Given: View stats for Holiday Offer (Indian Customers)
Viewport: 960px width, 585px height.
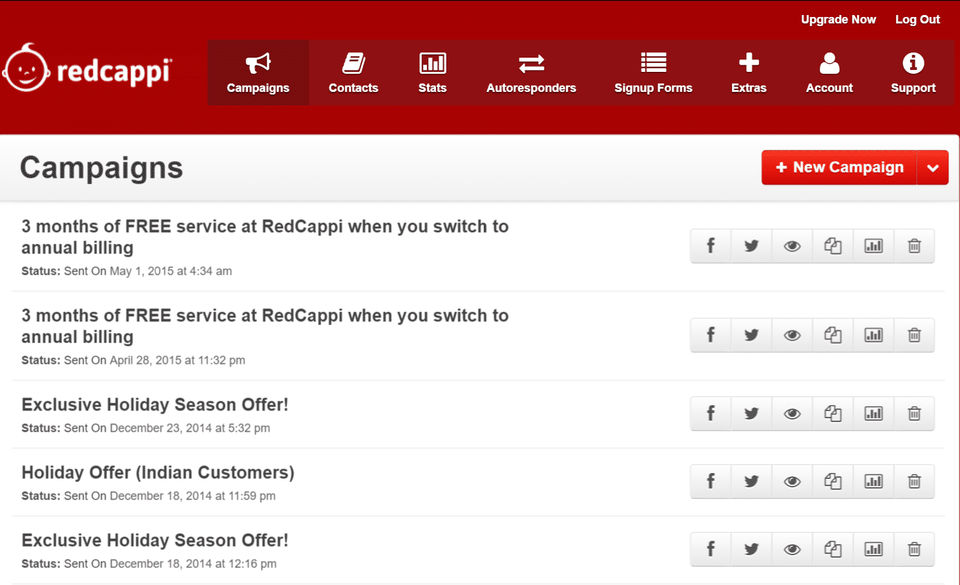Looking at the screenshot, I should 873,481.
